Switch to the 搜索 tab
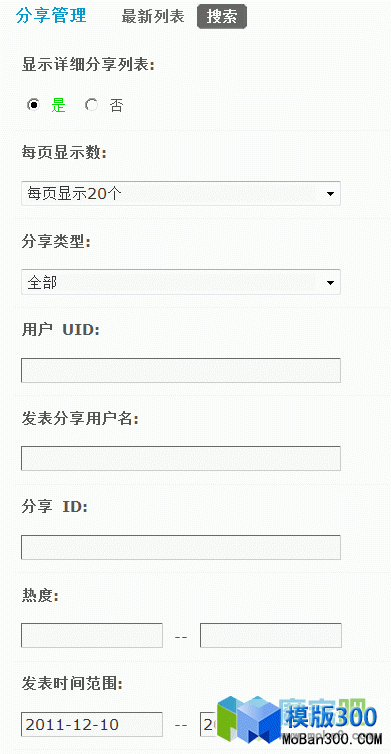This screenshot has width=391, height=754. (x=222, y=16)
